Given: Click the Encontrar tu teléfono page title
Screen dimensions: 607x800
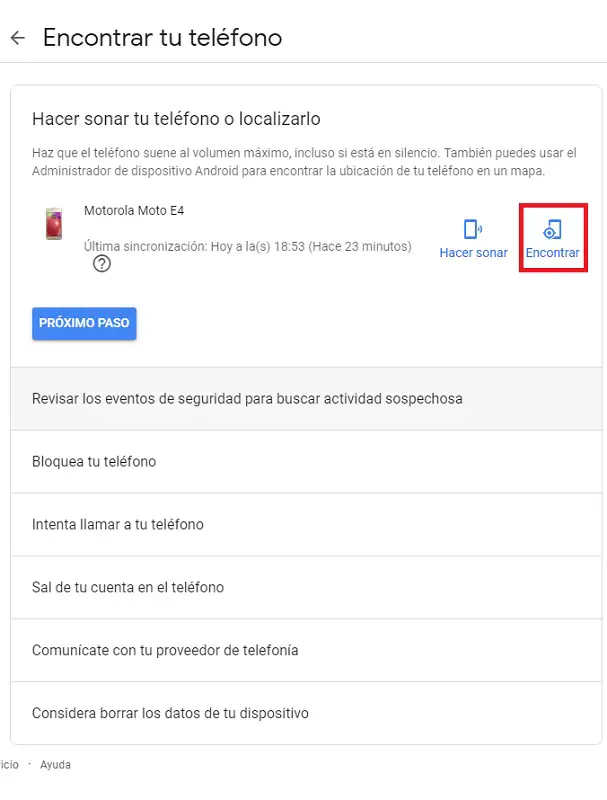Looking at the screenshot, I should pyautogui.click(x=162, y=38).
